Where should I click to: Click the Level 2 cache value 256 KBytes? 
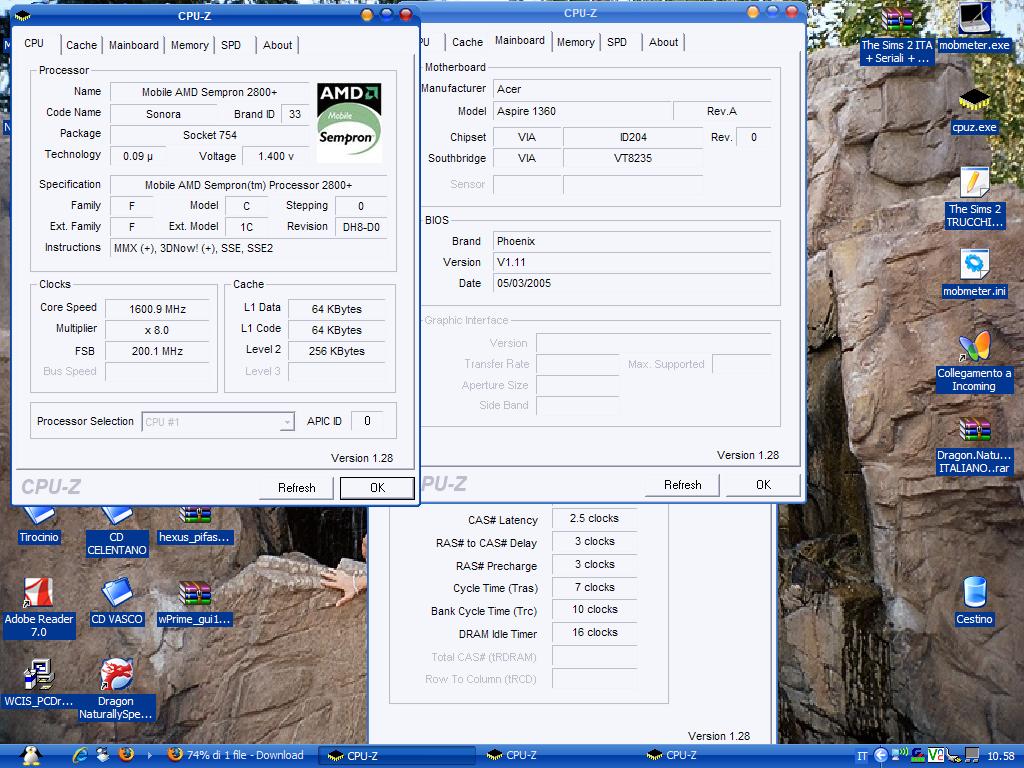(337, 351)
